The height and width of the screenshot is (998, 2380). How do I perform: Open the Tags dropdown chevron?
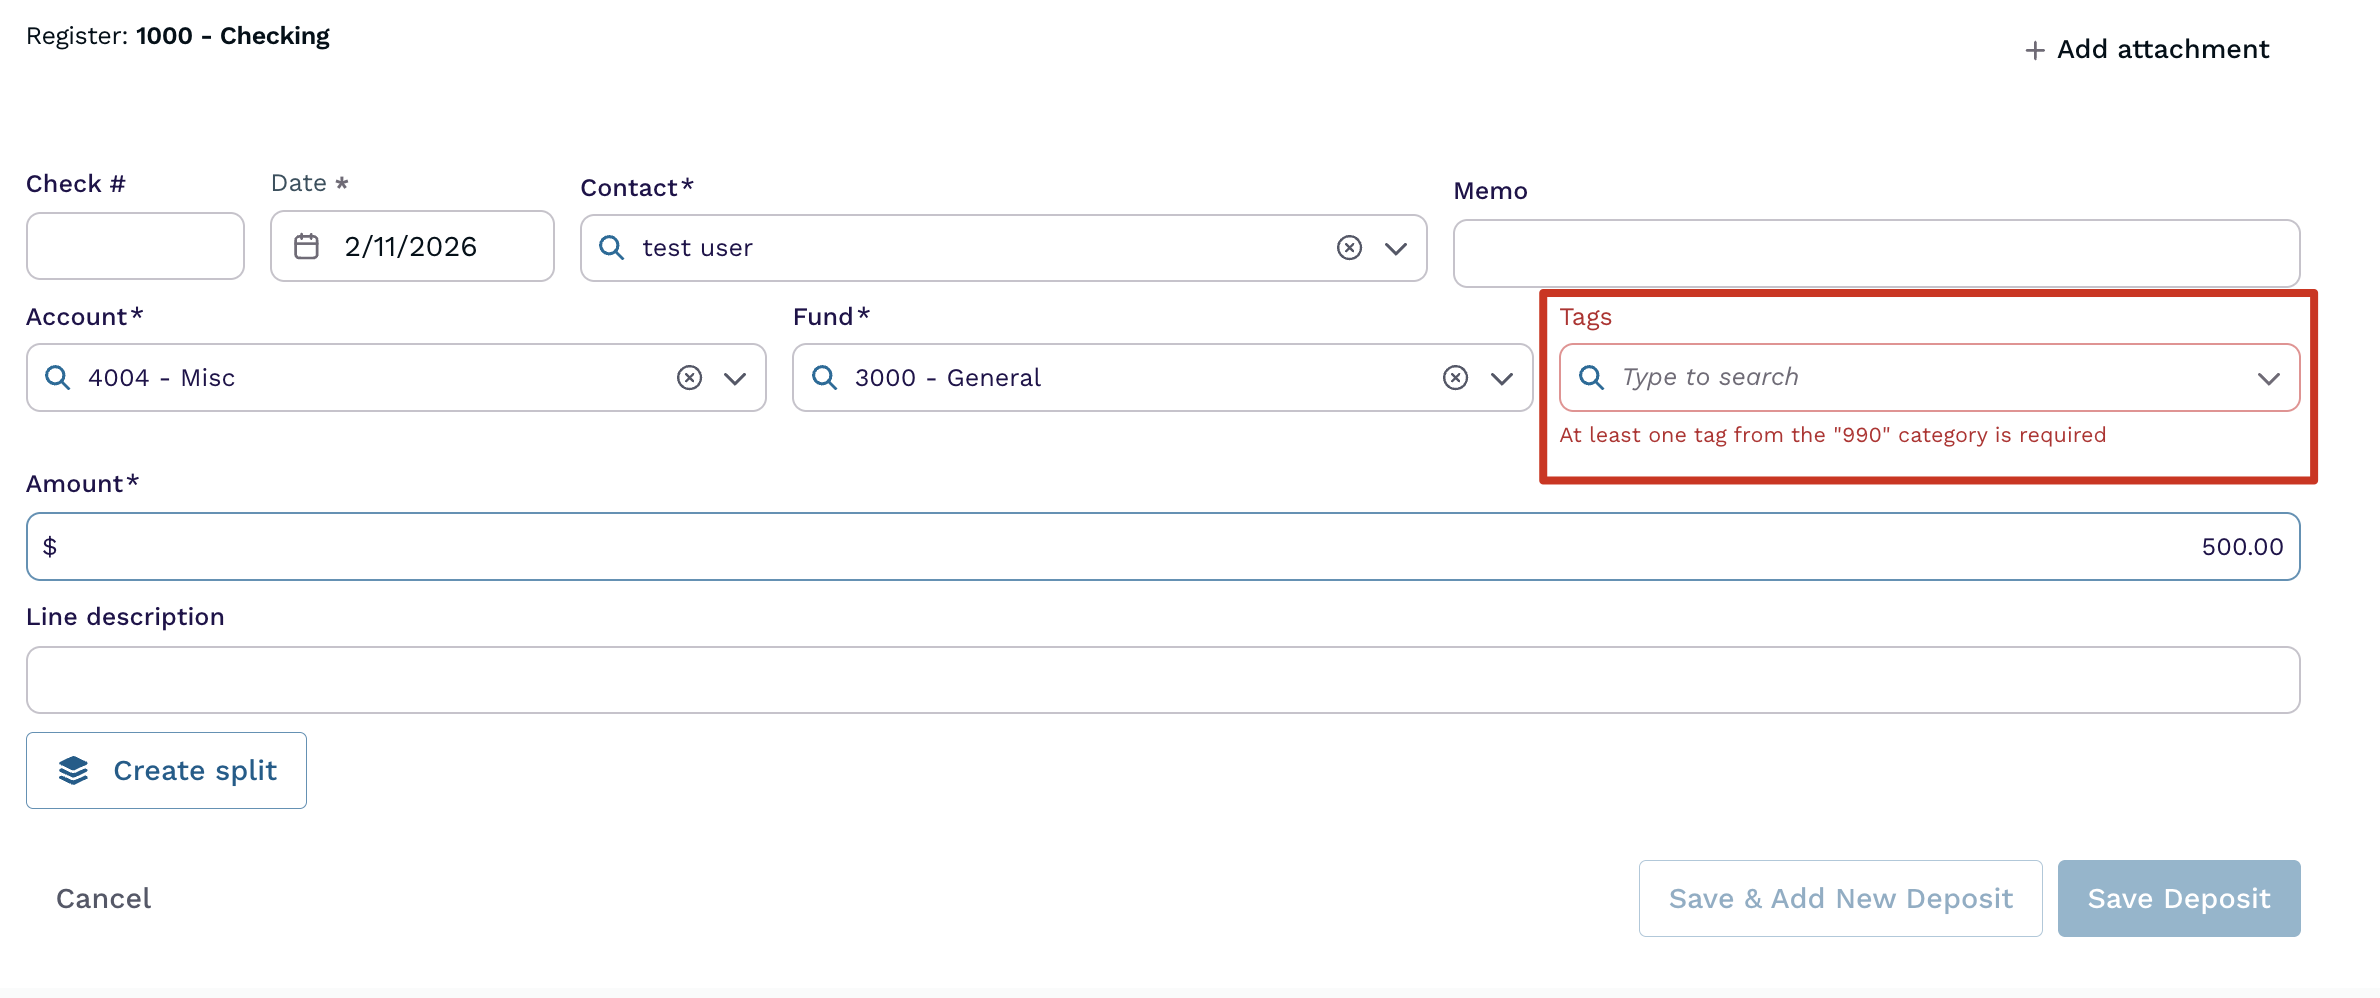pos(2268,378)
